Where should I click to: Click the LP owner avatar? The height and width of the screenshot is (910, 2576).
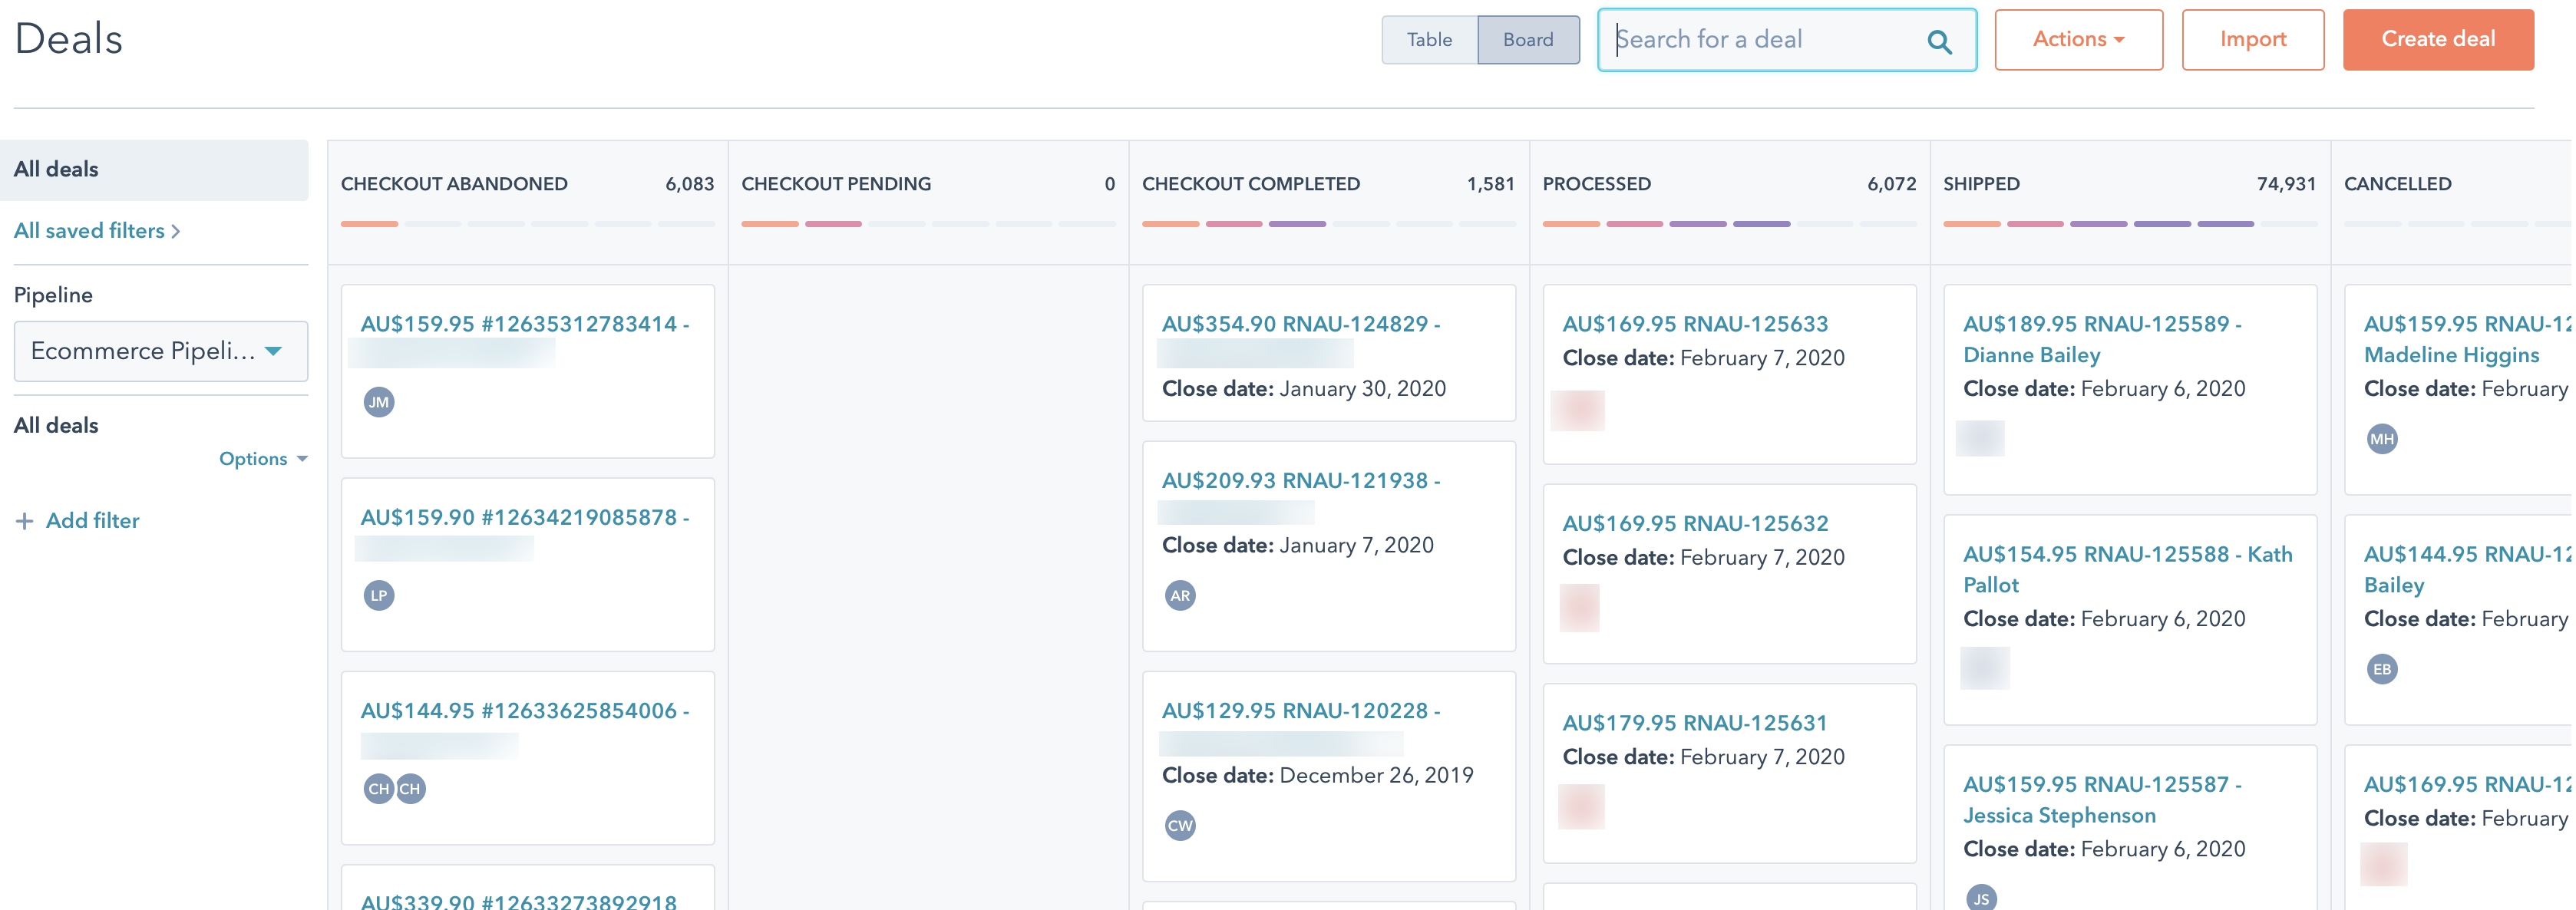click(378, 595)
